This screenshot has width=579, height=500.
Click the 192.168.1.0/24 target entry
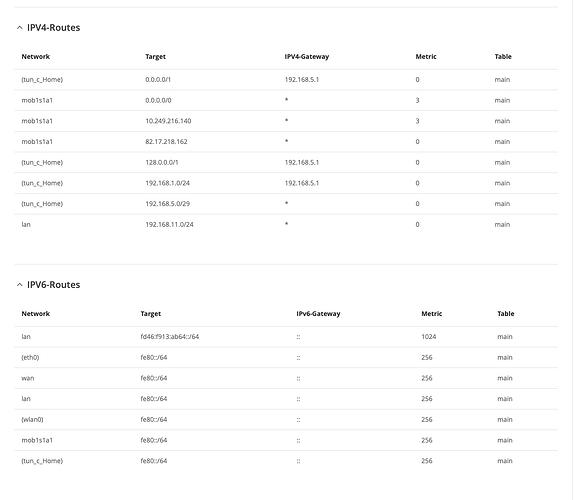(167, 183)
